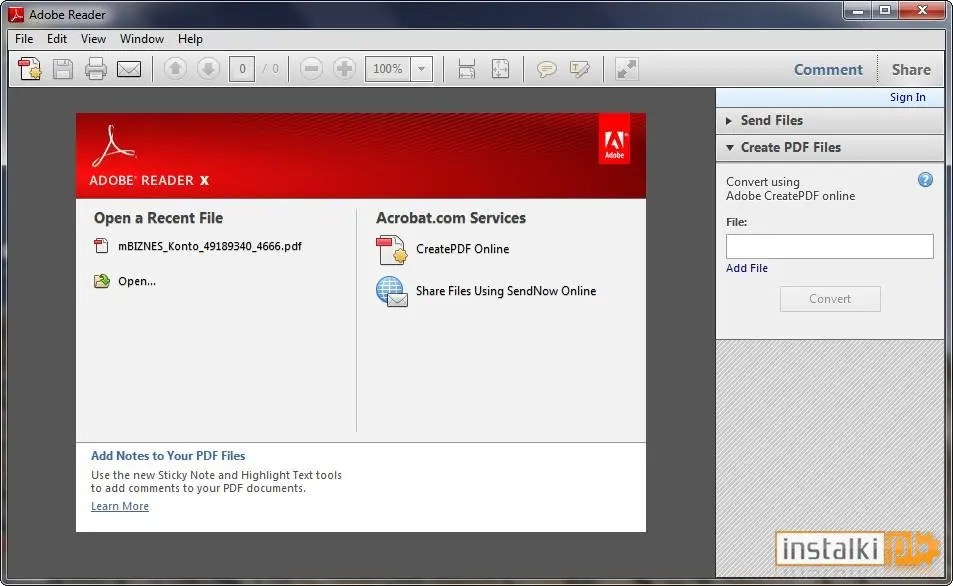
Task: Open the View menu
Action: 93,39
